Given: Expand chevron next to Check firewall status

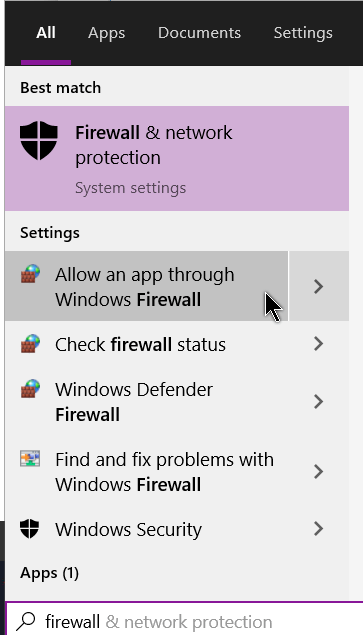Looking at the screenshot, I should [x=319, y=343].
